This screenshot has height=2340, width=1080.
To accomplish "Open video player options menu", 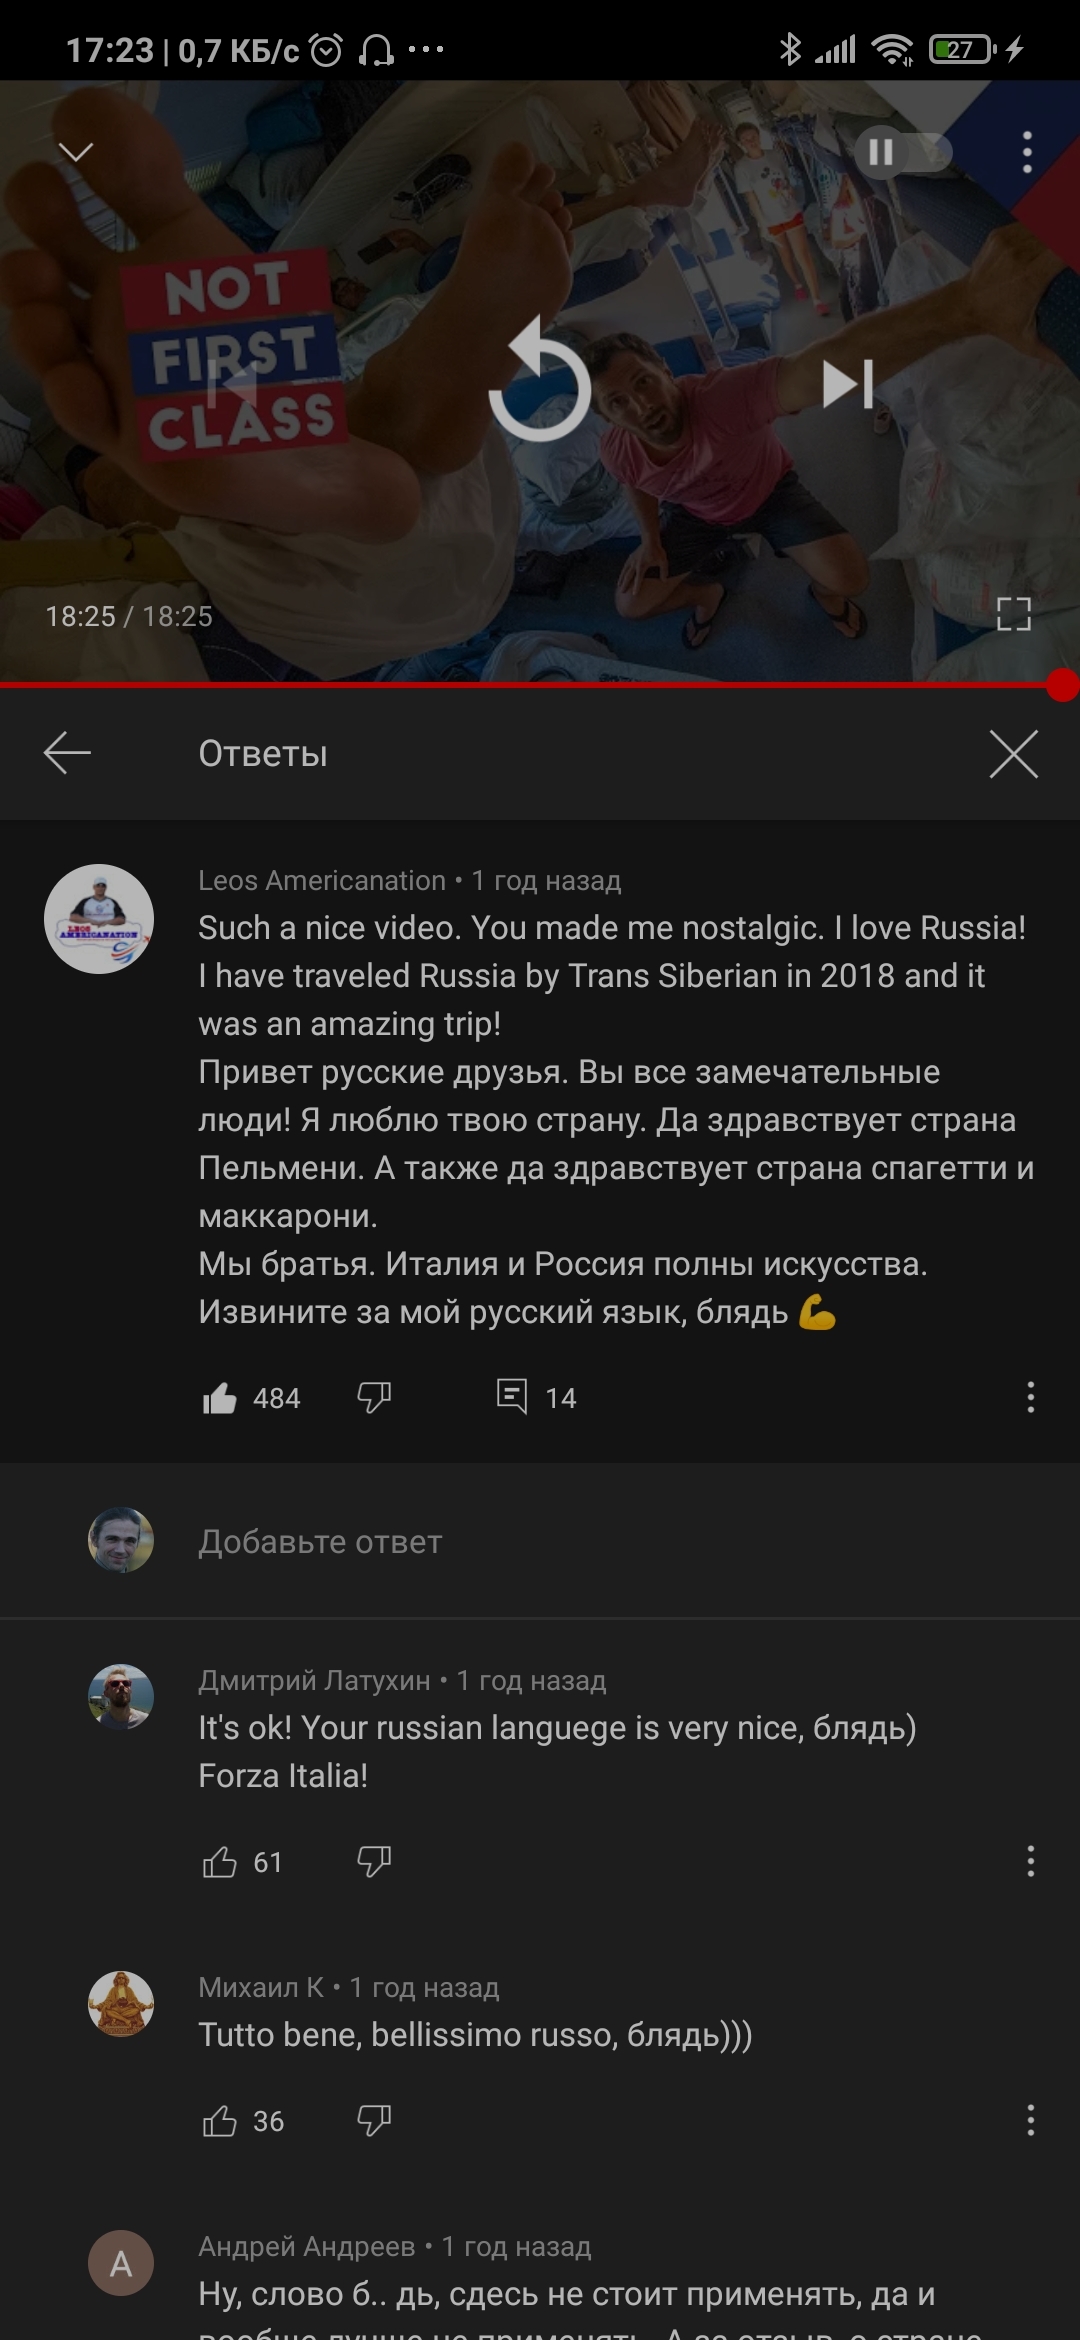I will (1027, 152).
